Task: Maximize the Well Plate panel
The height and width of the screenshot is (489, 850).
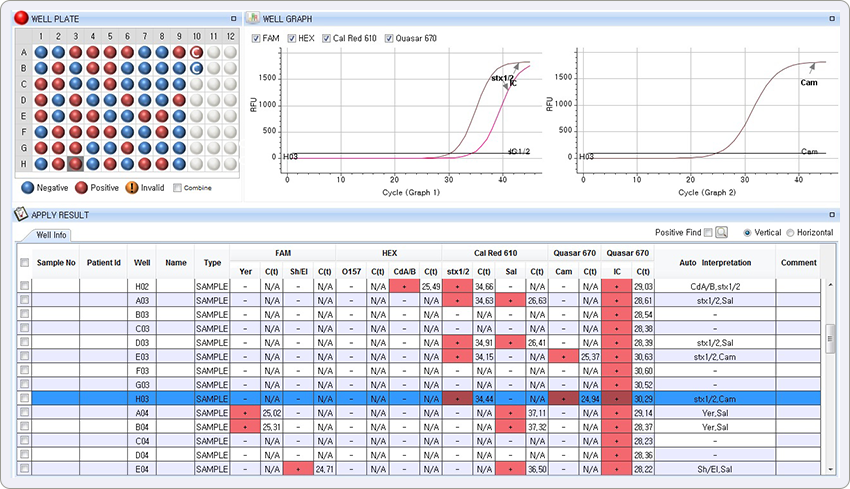Action: click(233, 19)
